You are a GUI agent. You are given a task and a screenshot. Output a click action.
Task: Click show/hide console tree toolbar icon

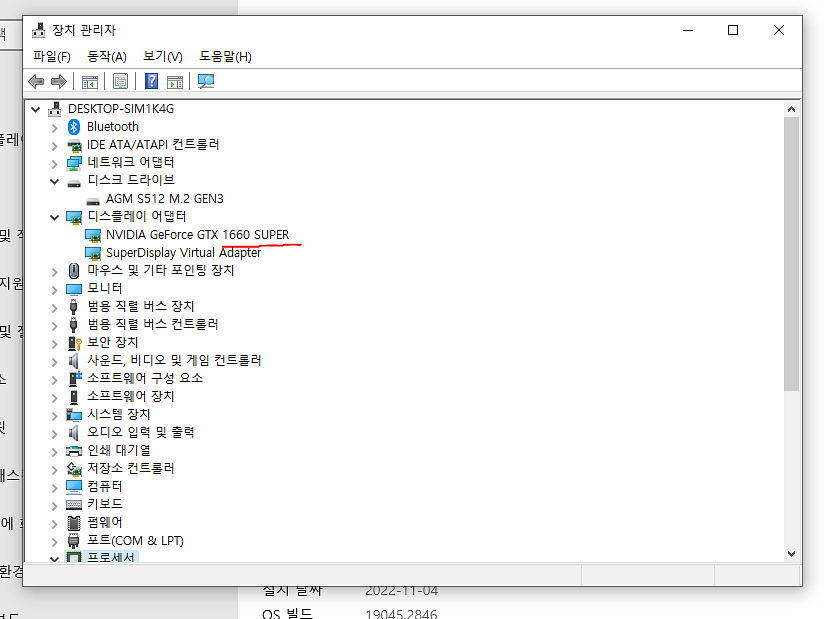[90, 81]
